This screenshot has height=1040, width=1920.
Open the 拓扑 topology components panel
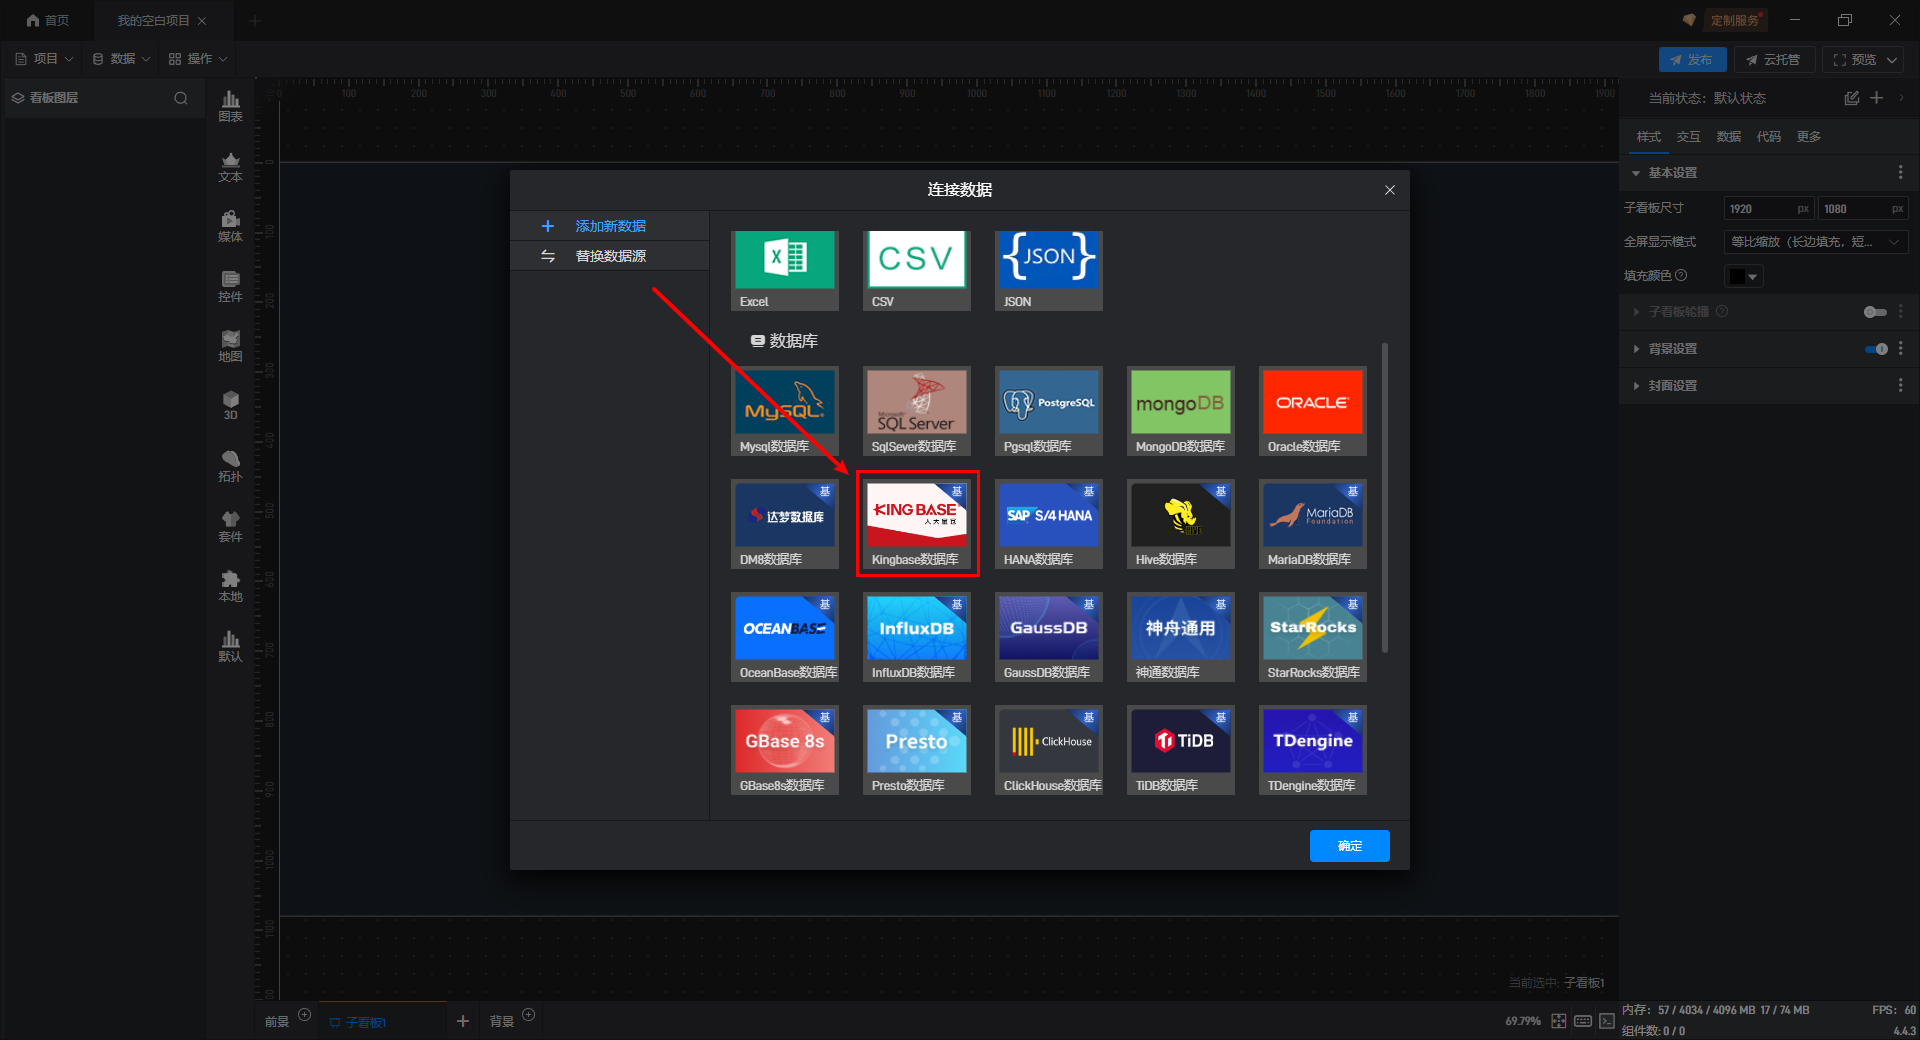click(230, 466)
